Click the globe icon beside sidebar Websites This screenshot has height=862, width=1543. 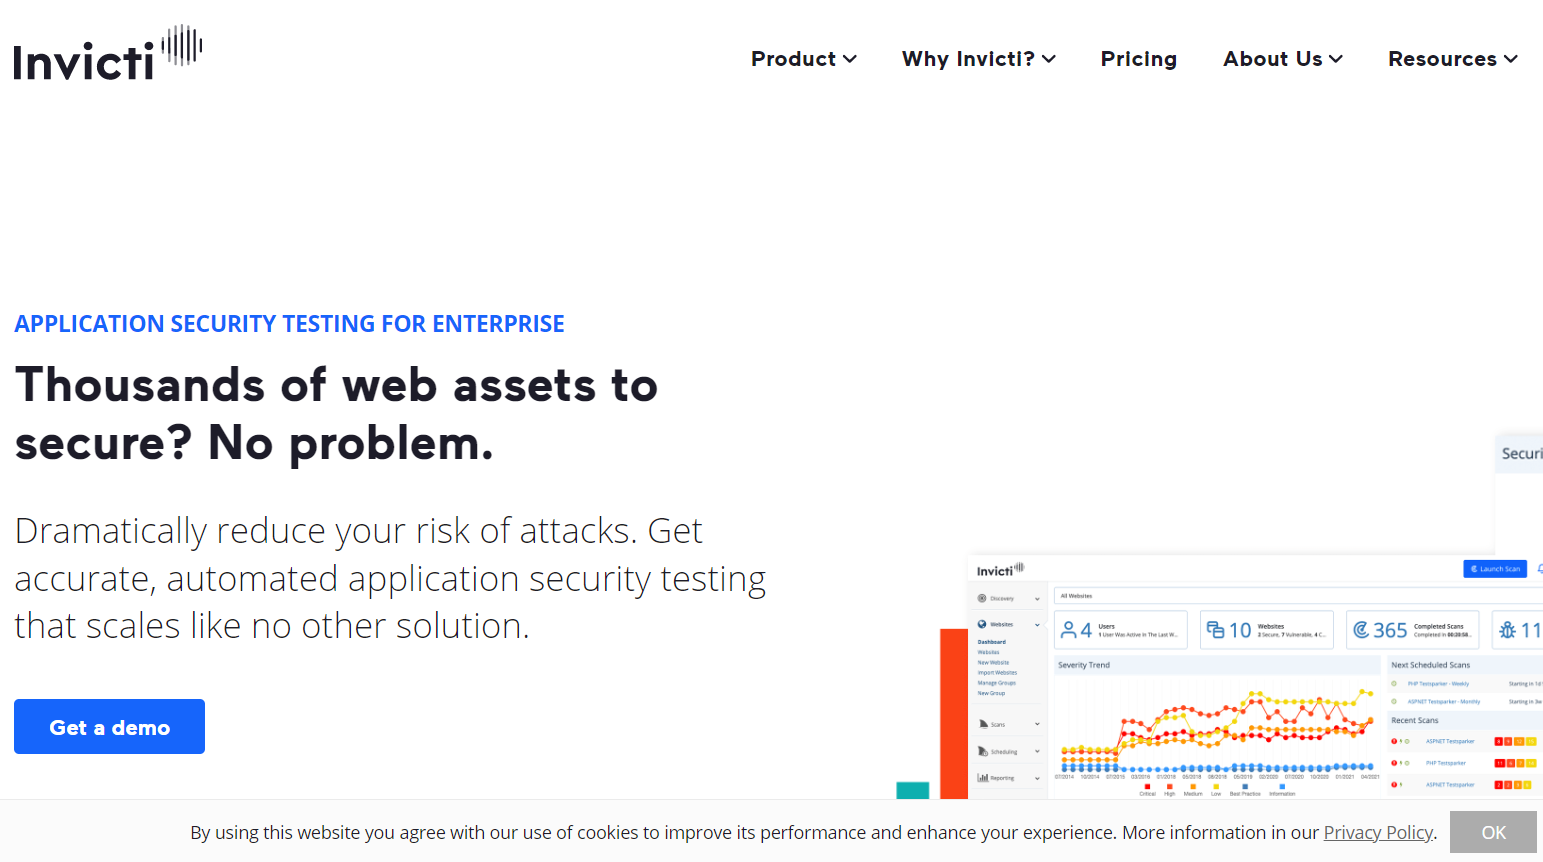(982, 624)
